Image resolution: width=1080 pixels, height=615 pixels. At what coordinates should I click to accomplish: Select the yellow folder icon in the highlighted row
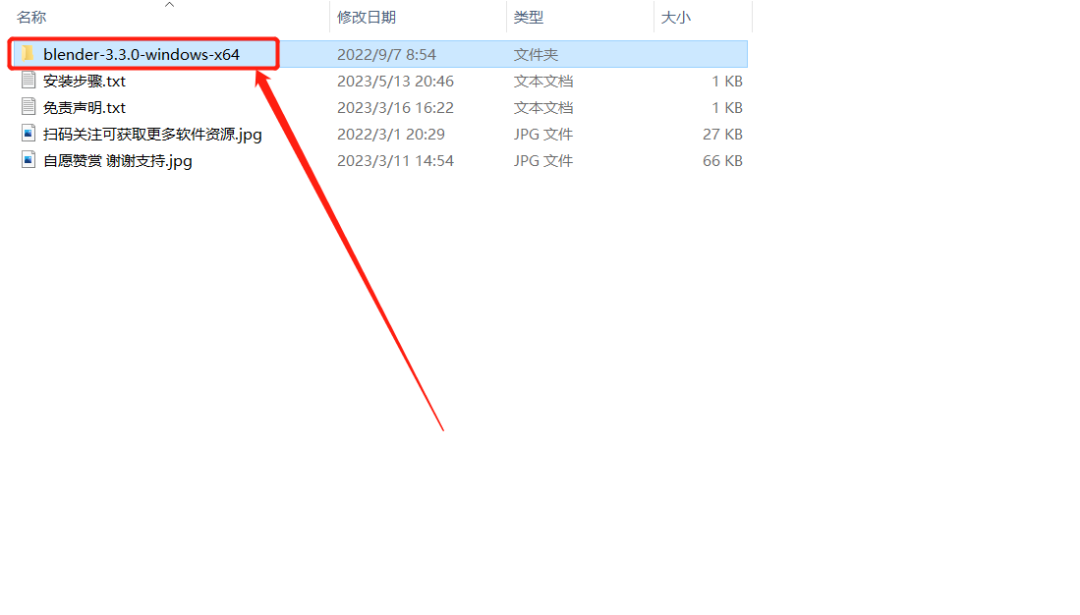(25, 53)
